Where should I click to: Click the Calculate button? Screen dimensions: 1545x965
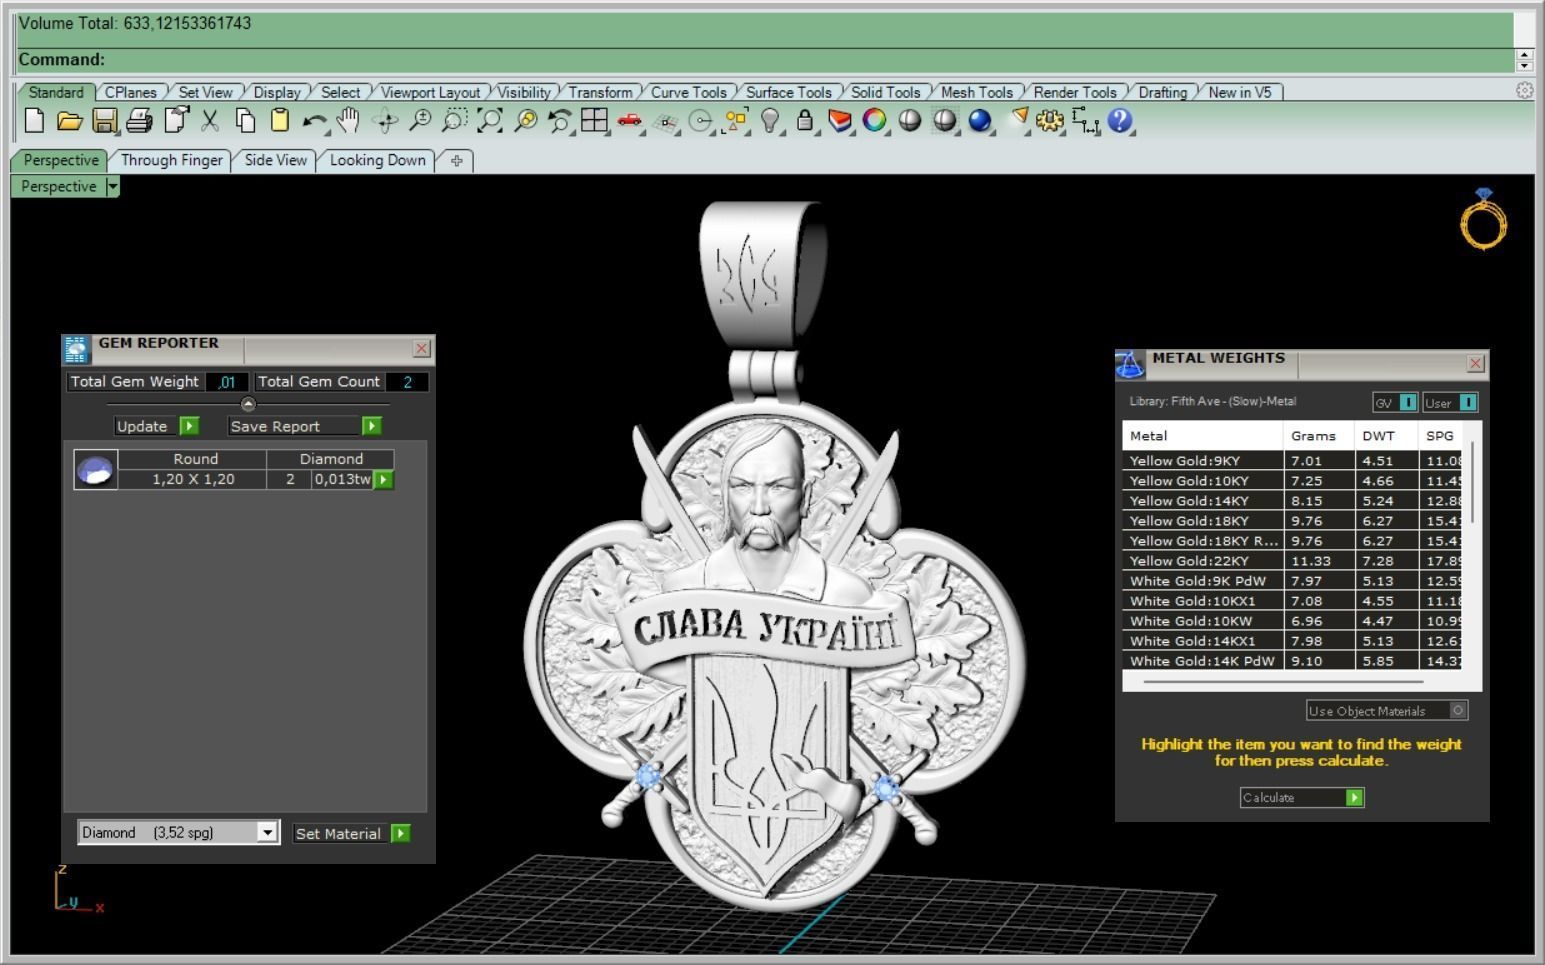[x=1302, y=797]
